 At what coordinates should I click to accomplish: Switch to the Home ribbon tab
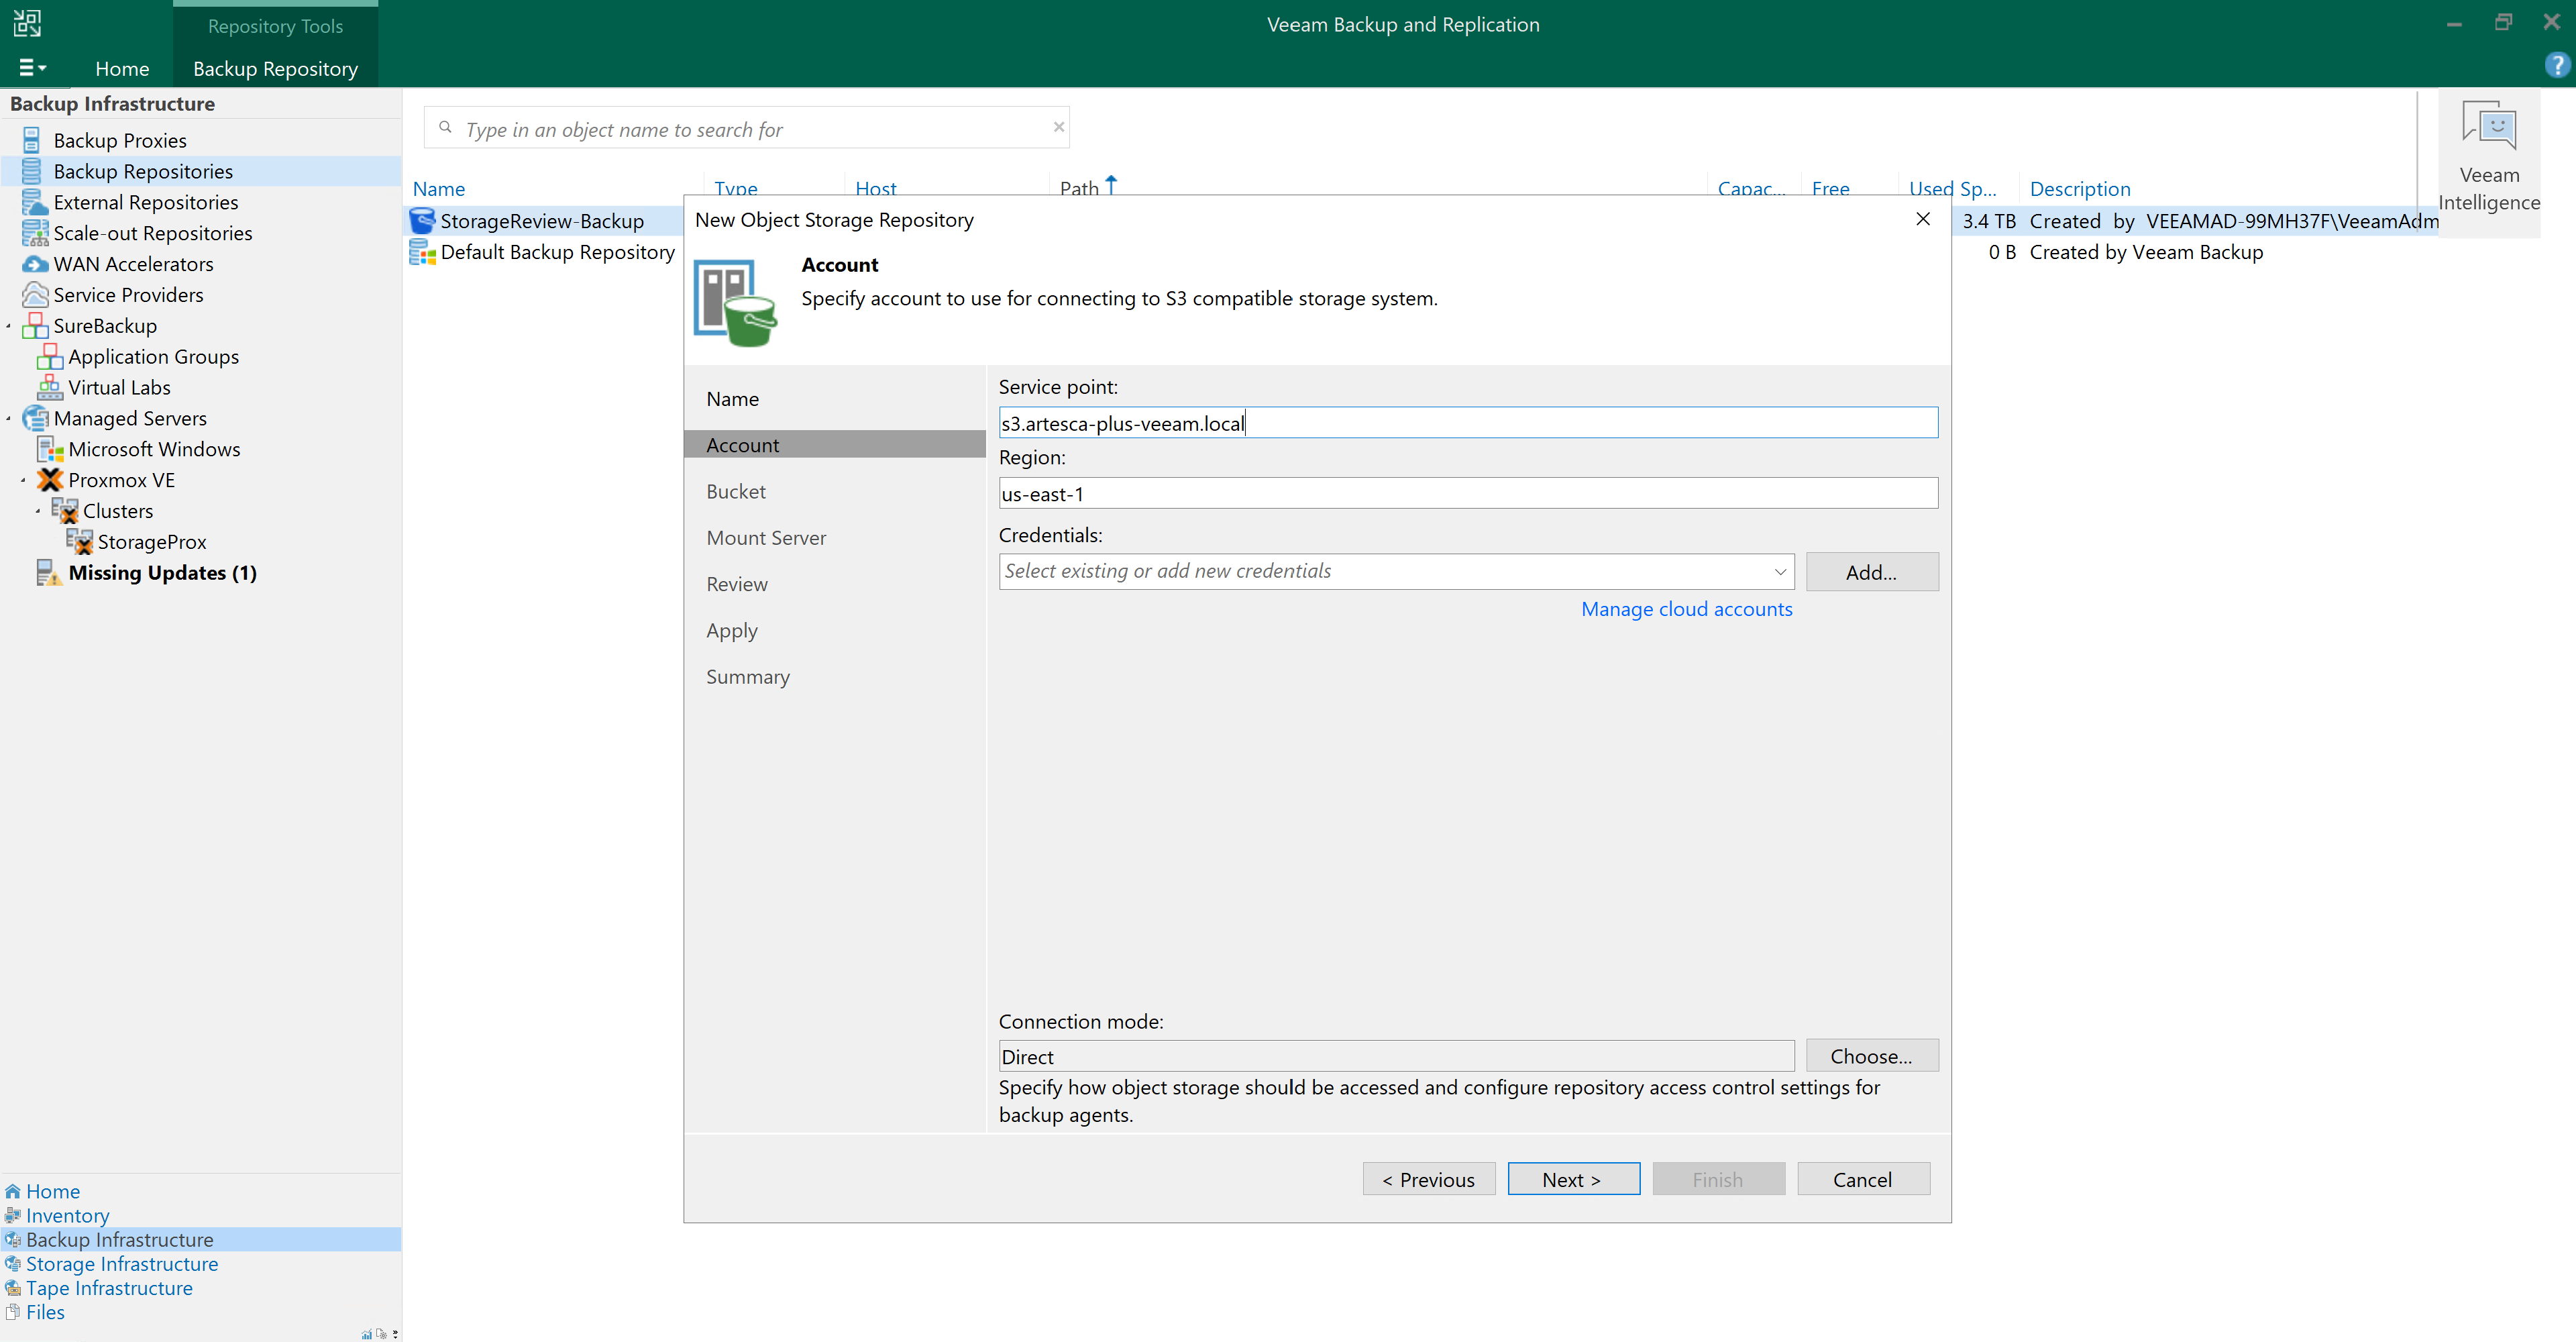pyautogui.click(x=122, y=68)
